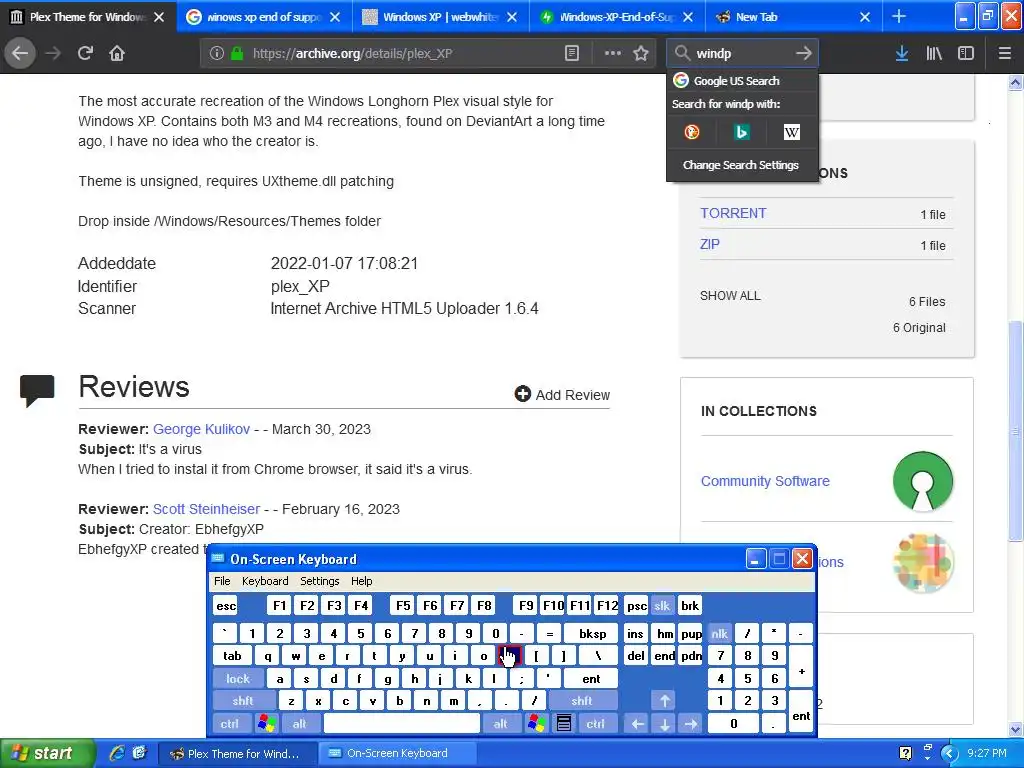Hit the bksp key on keyboard
This screenshot has width=1024, height=768.
pos(592,633)
